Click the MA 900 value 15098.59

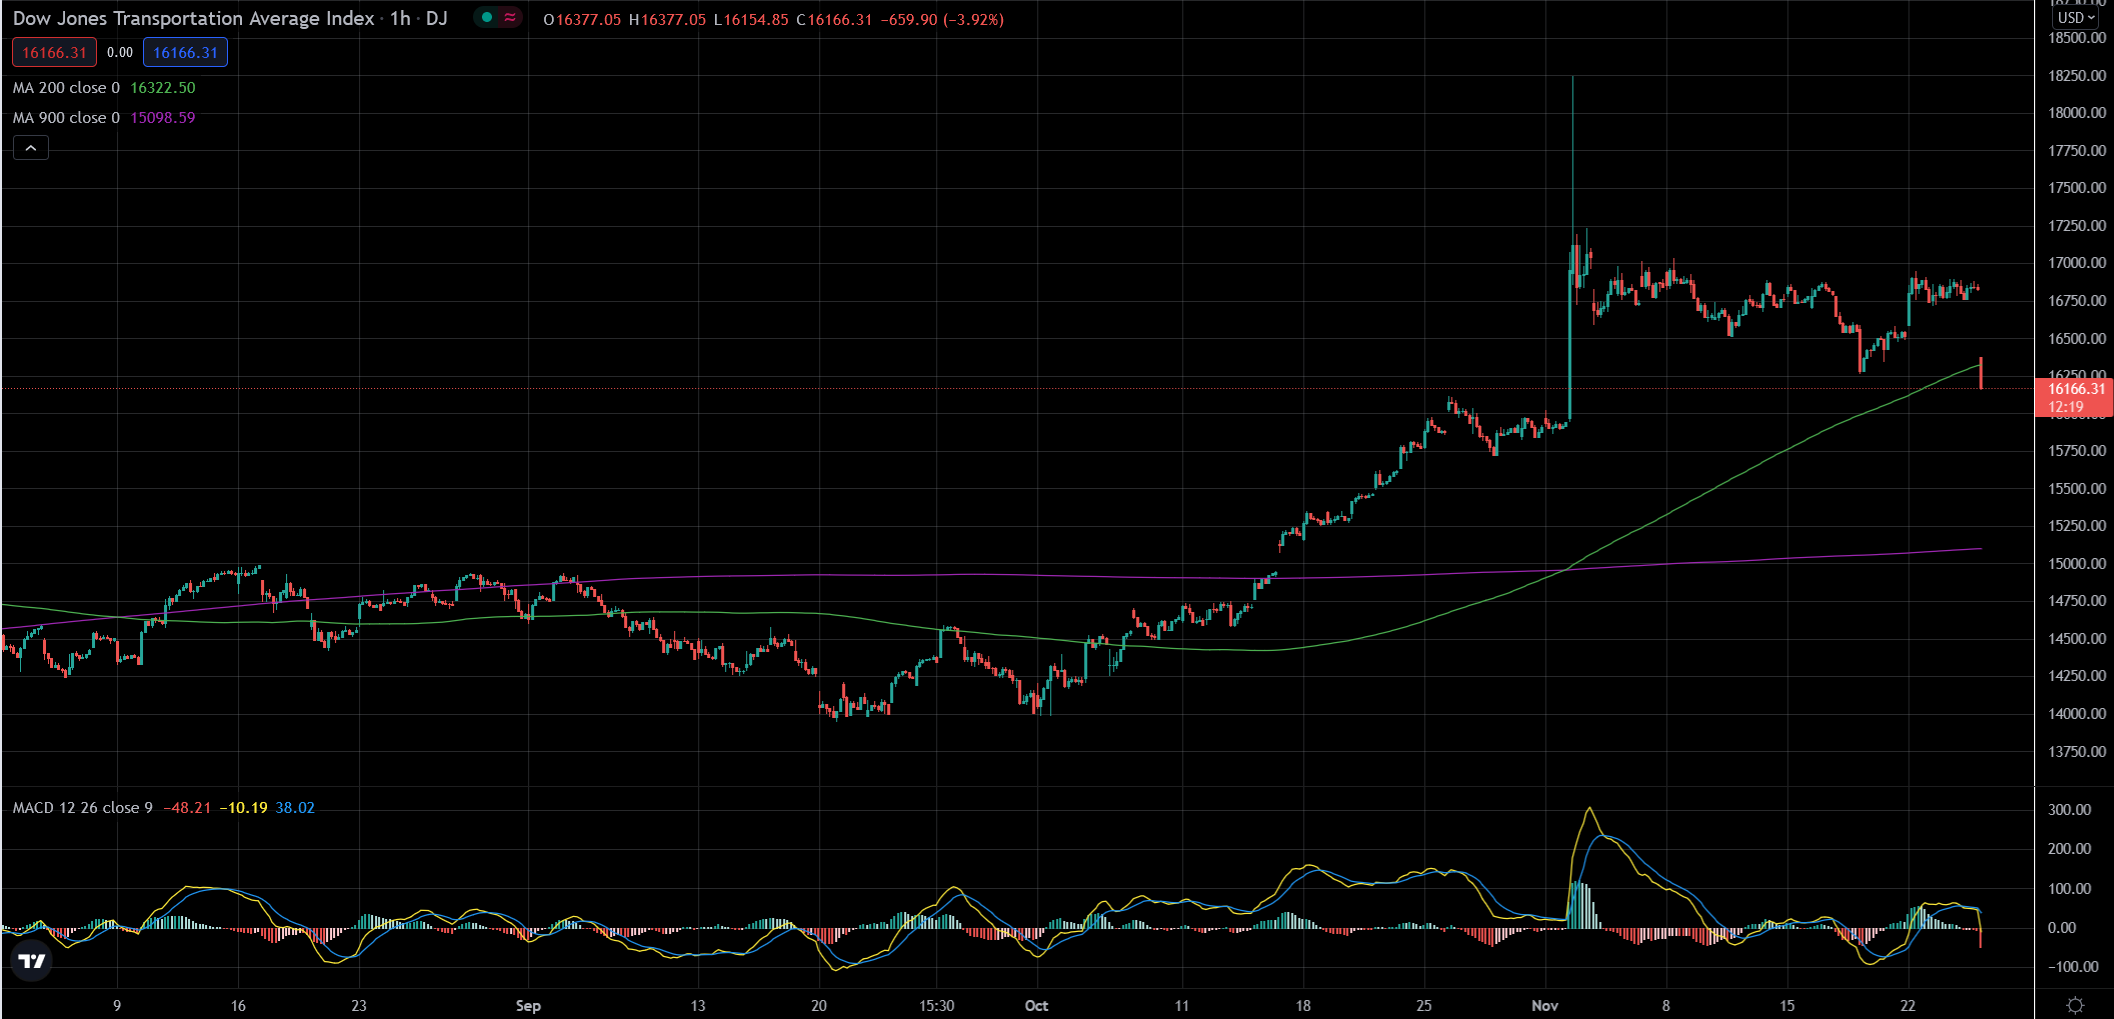click(x=163, y=118)
